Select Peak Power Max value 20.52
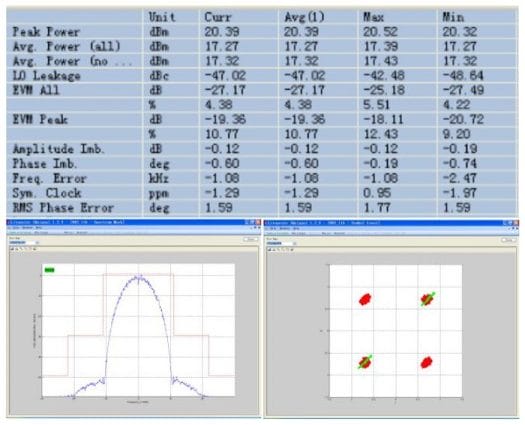The image size is (525, 425). coord(380,32)
